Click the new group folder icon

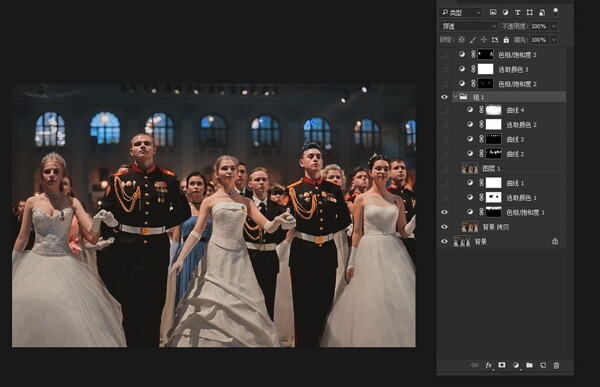pyautogui.click(x=529, y=365)
